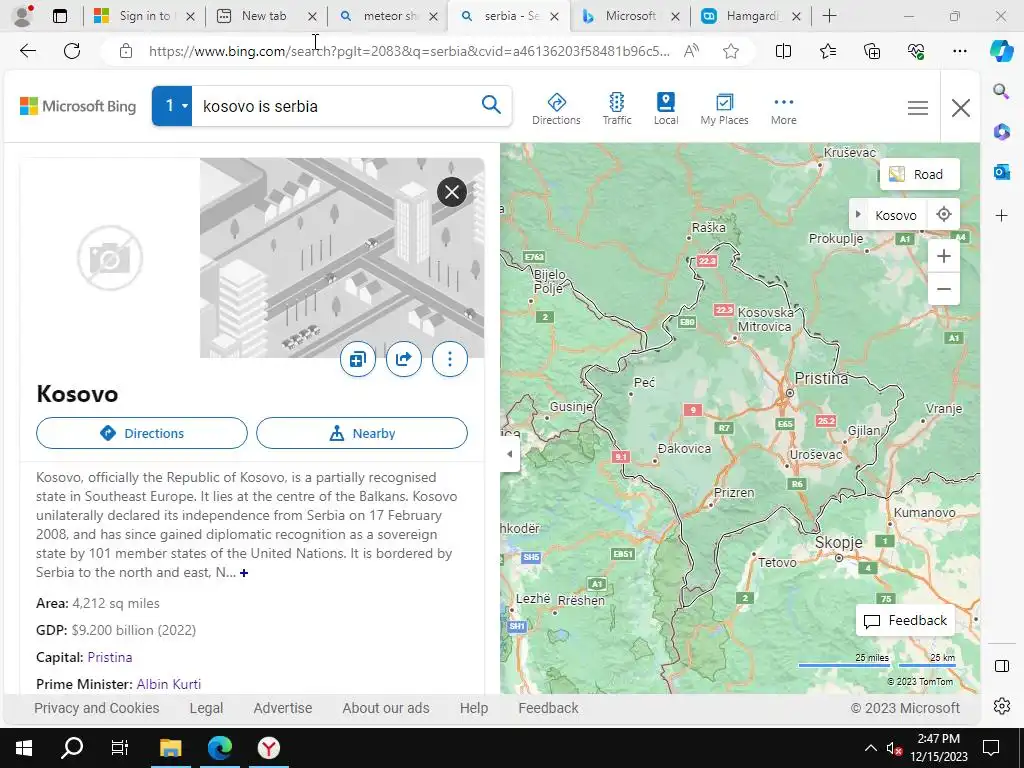The width and height of the screenshot is (1024, 768).
Task: Open Yandex browser from taskbar
Action: tap(268, 748)
